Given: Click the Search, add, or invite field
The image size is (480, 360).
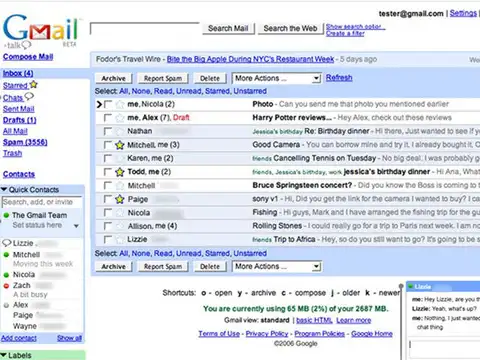Looking at the screenshot, I should [42, 202].
